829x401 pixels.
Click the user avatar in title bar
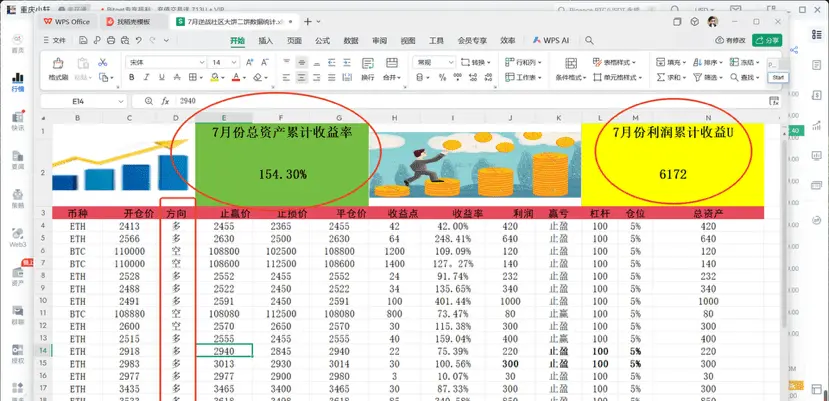[713, 22]
